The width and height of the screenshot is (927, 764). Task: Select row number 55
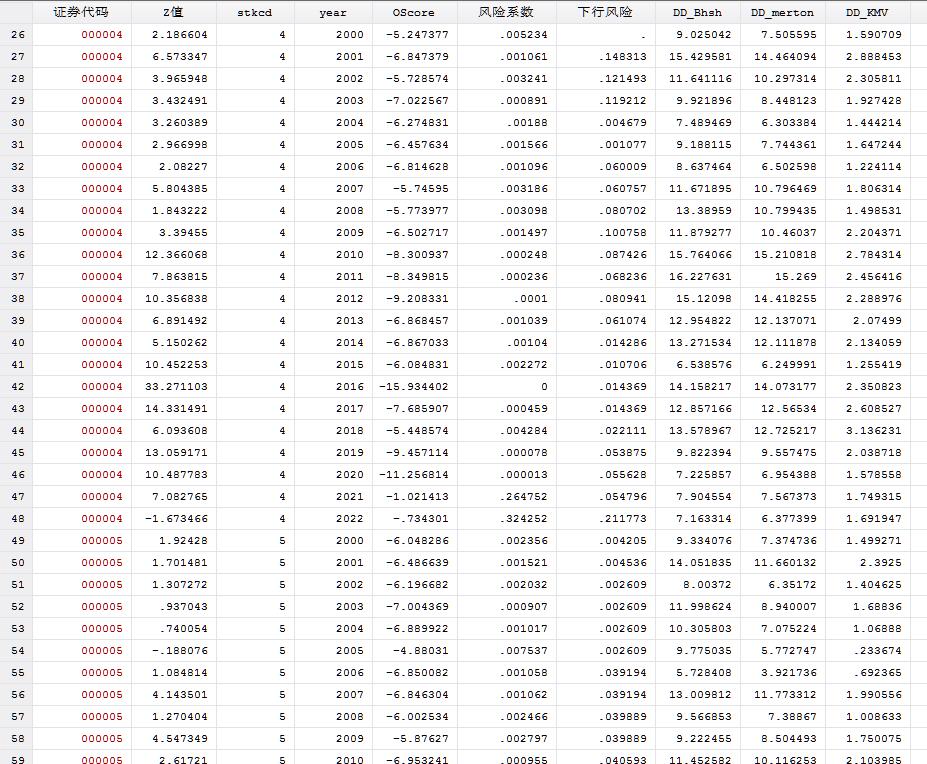point(18,673)
